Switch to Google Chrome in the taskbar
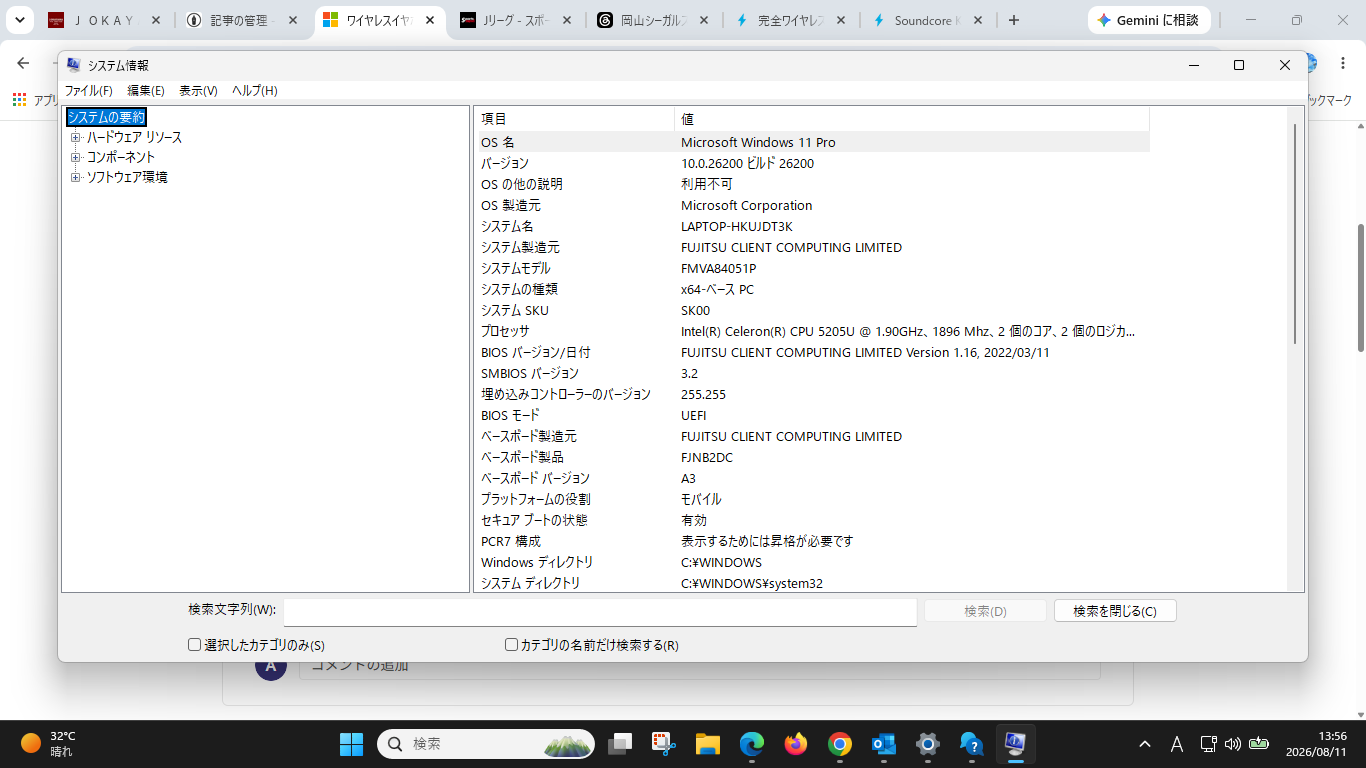 click(x=840, y=744)
